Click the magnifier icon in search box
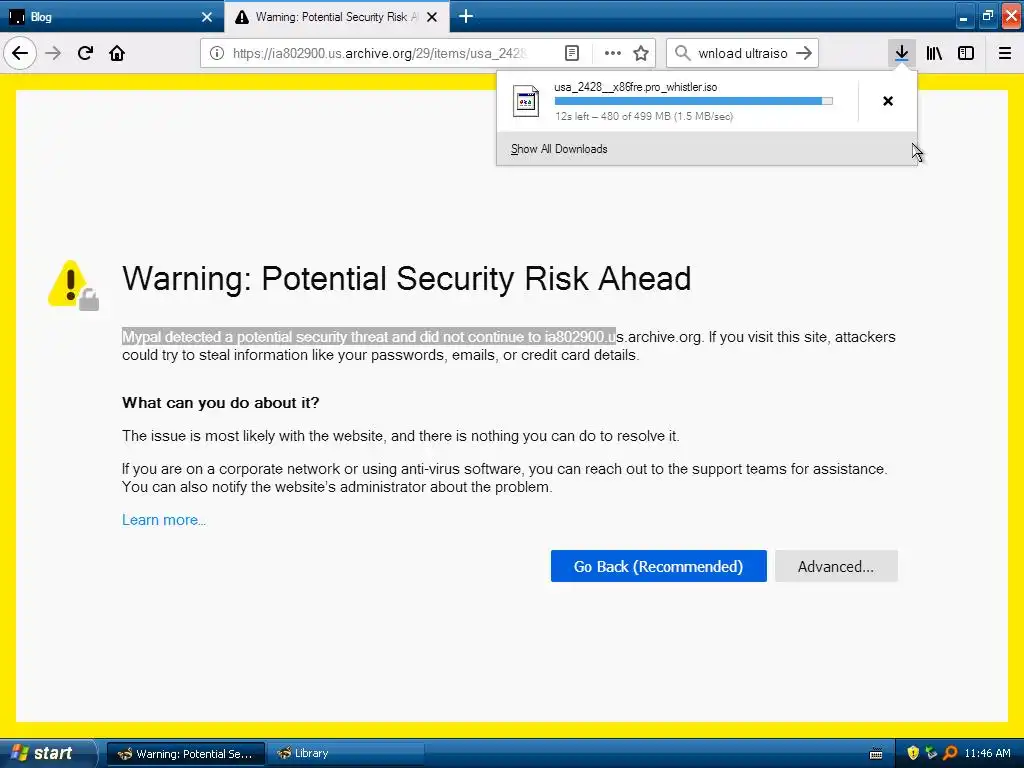This screenshot has height=768, width=1024. (x=682, y=53)
